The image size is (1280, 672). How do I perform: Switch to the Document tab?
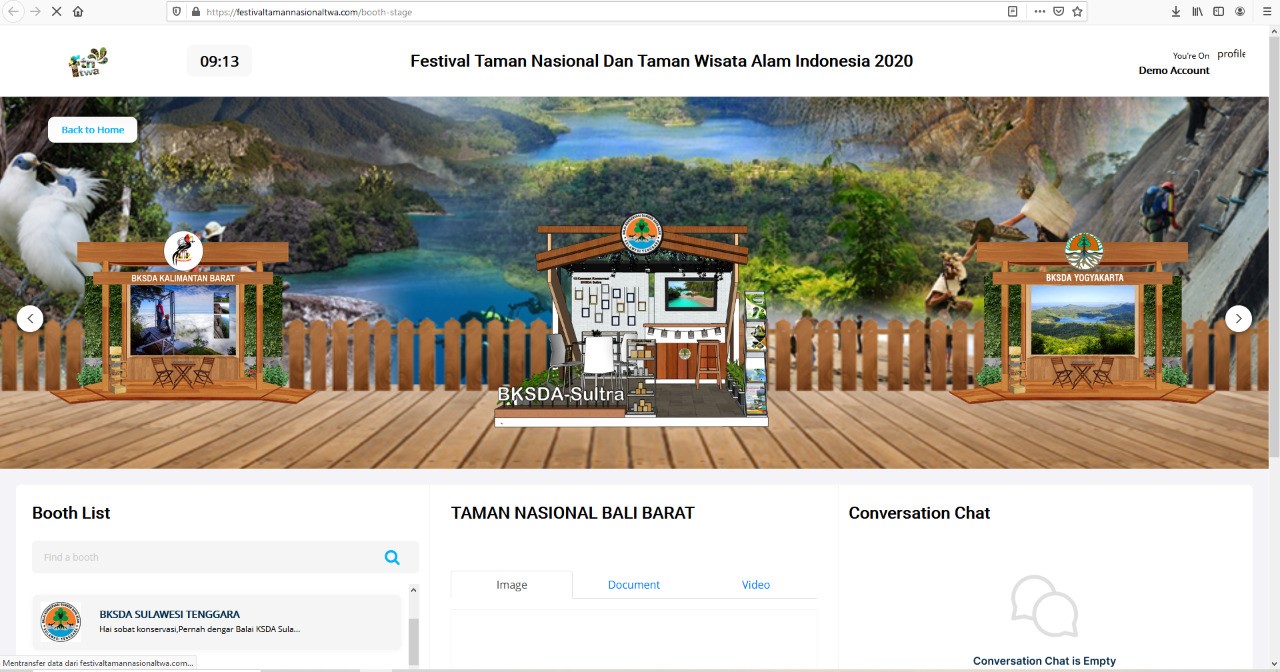pyautogui.click(x=634, y=585)
